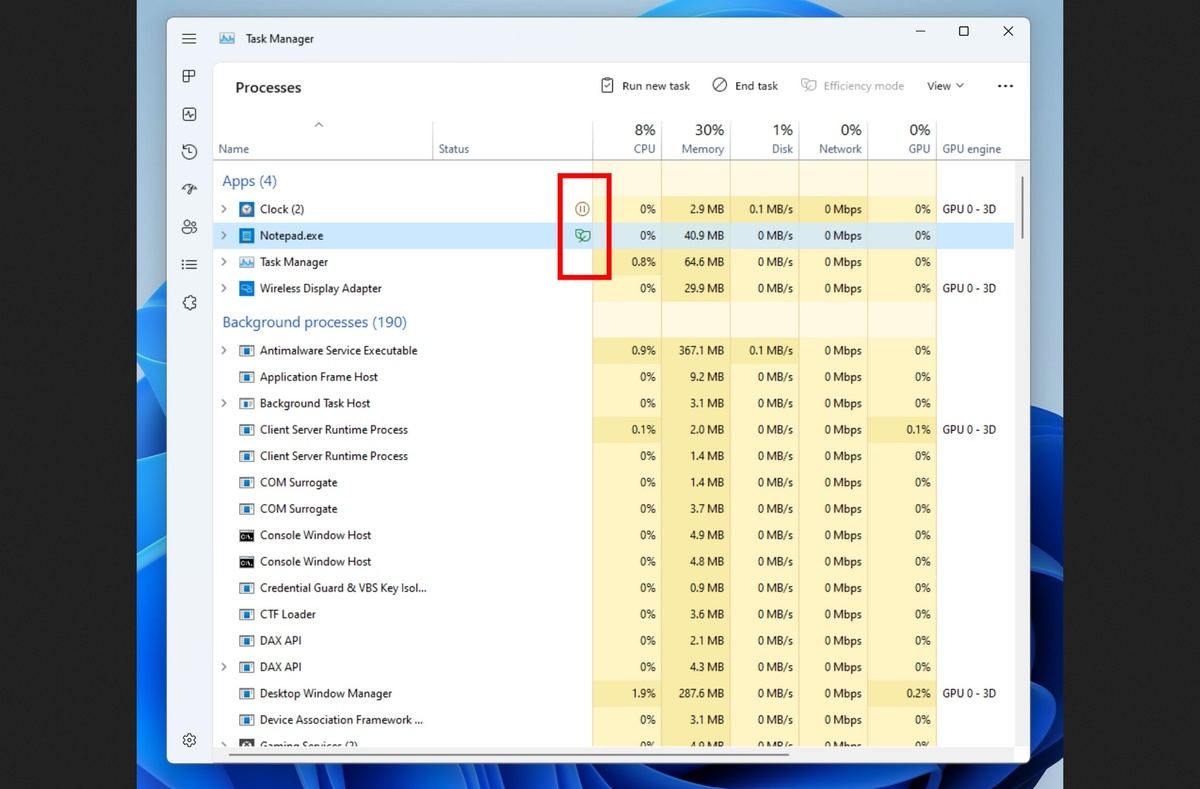Viewport: 1200px width, 789px height.
Task: Click End task
Action: pyautogui.click(x=745, y=86)
